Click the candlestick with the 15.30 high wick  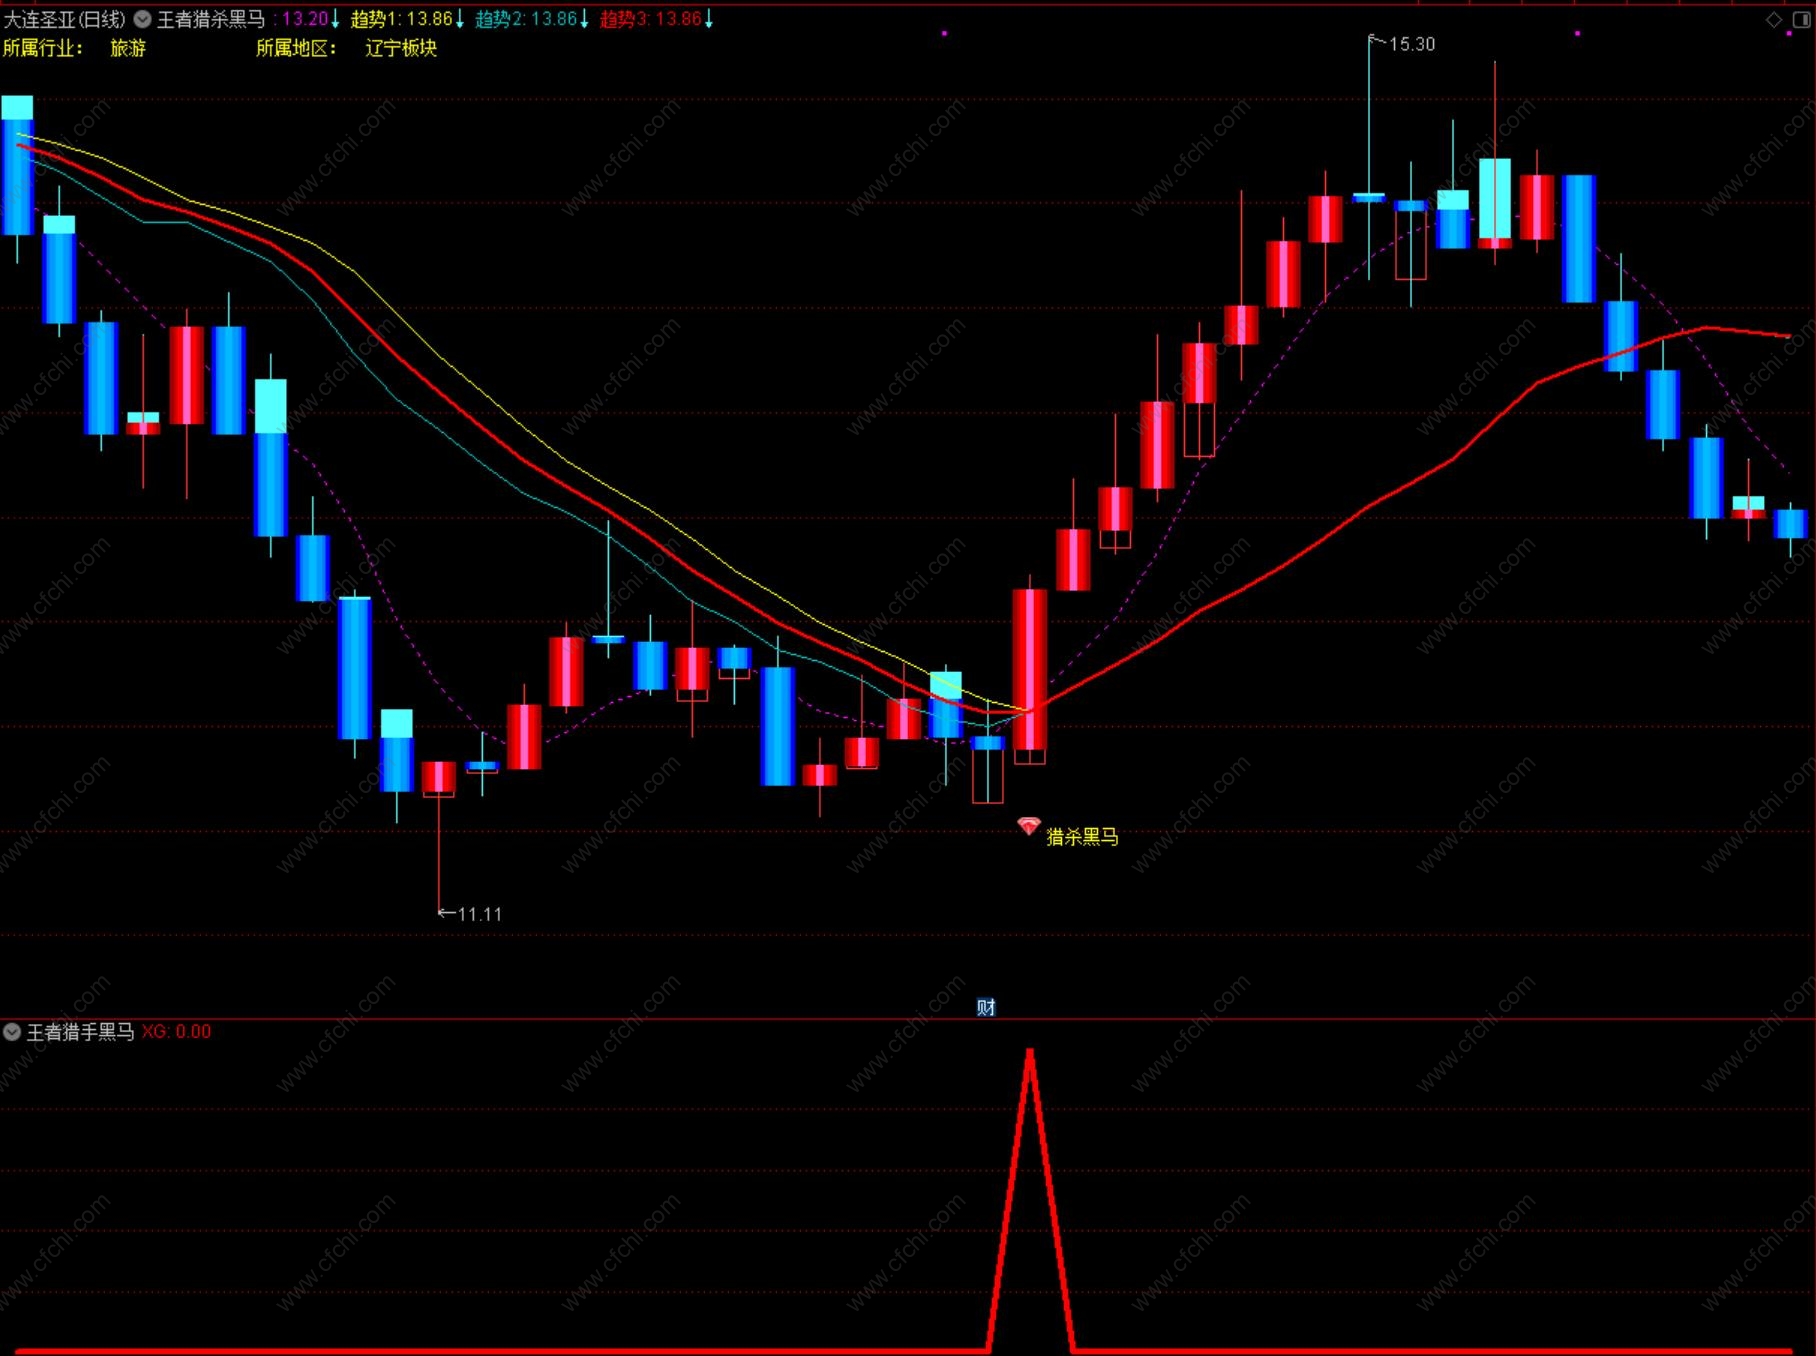(1369, 197)
